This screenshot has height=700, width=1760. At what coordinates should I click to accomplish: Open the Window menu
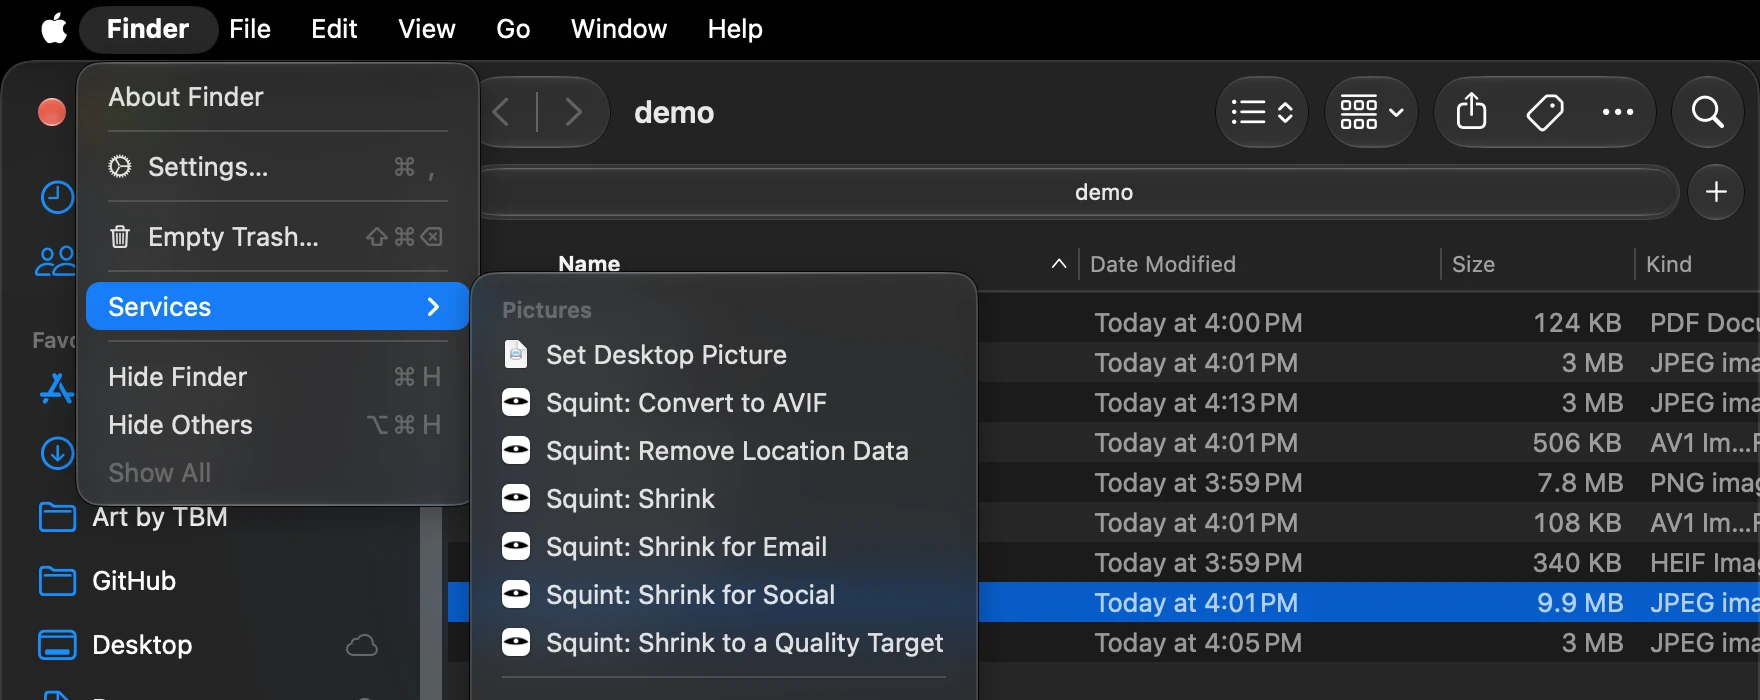(x=619, y=29)
